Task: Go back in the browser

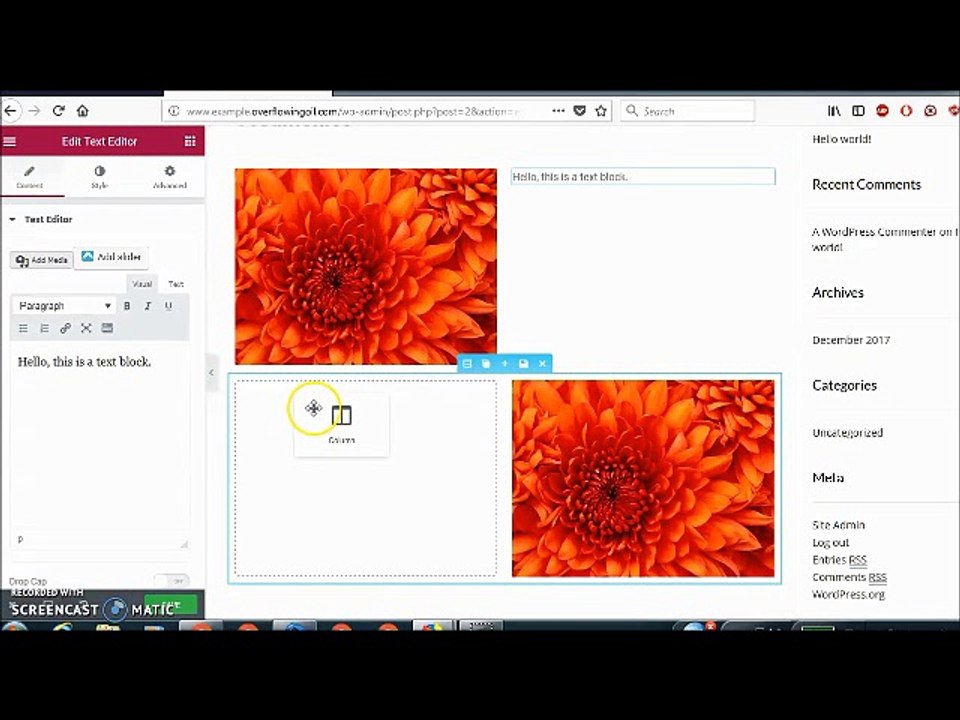Action: (10, 111)
